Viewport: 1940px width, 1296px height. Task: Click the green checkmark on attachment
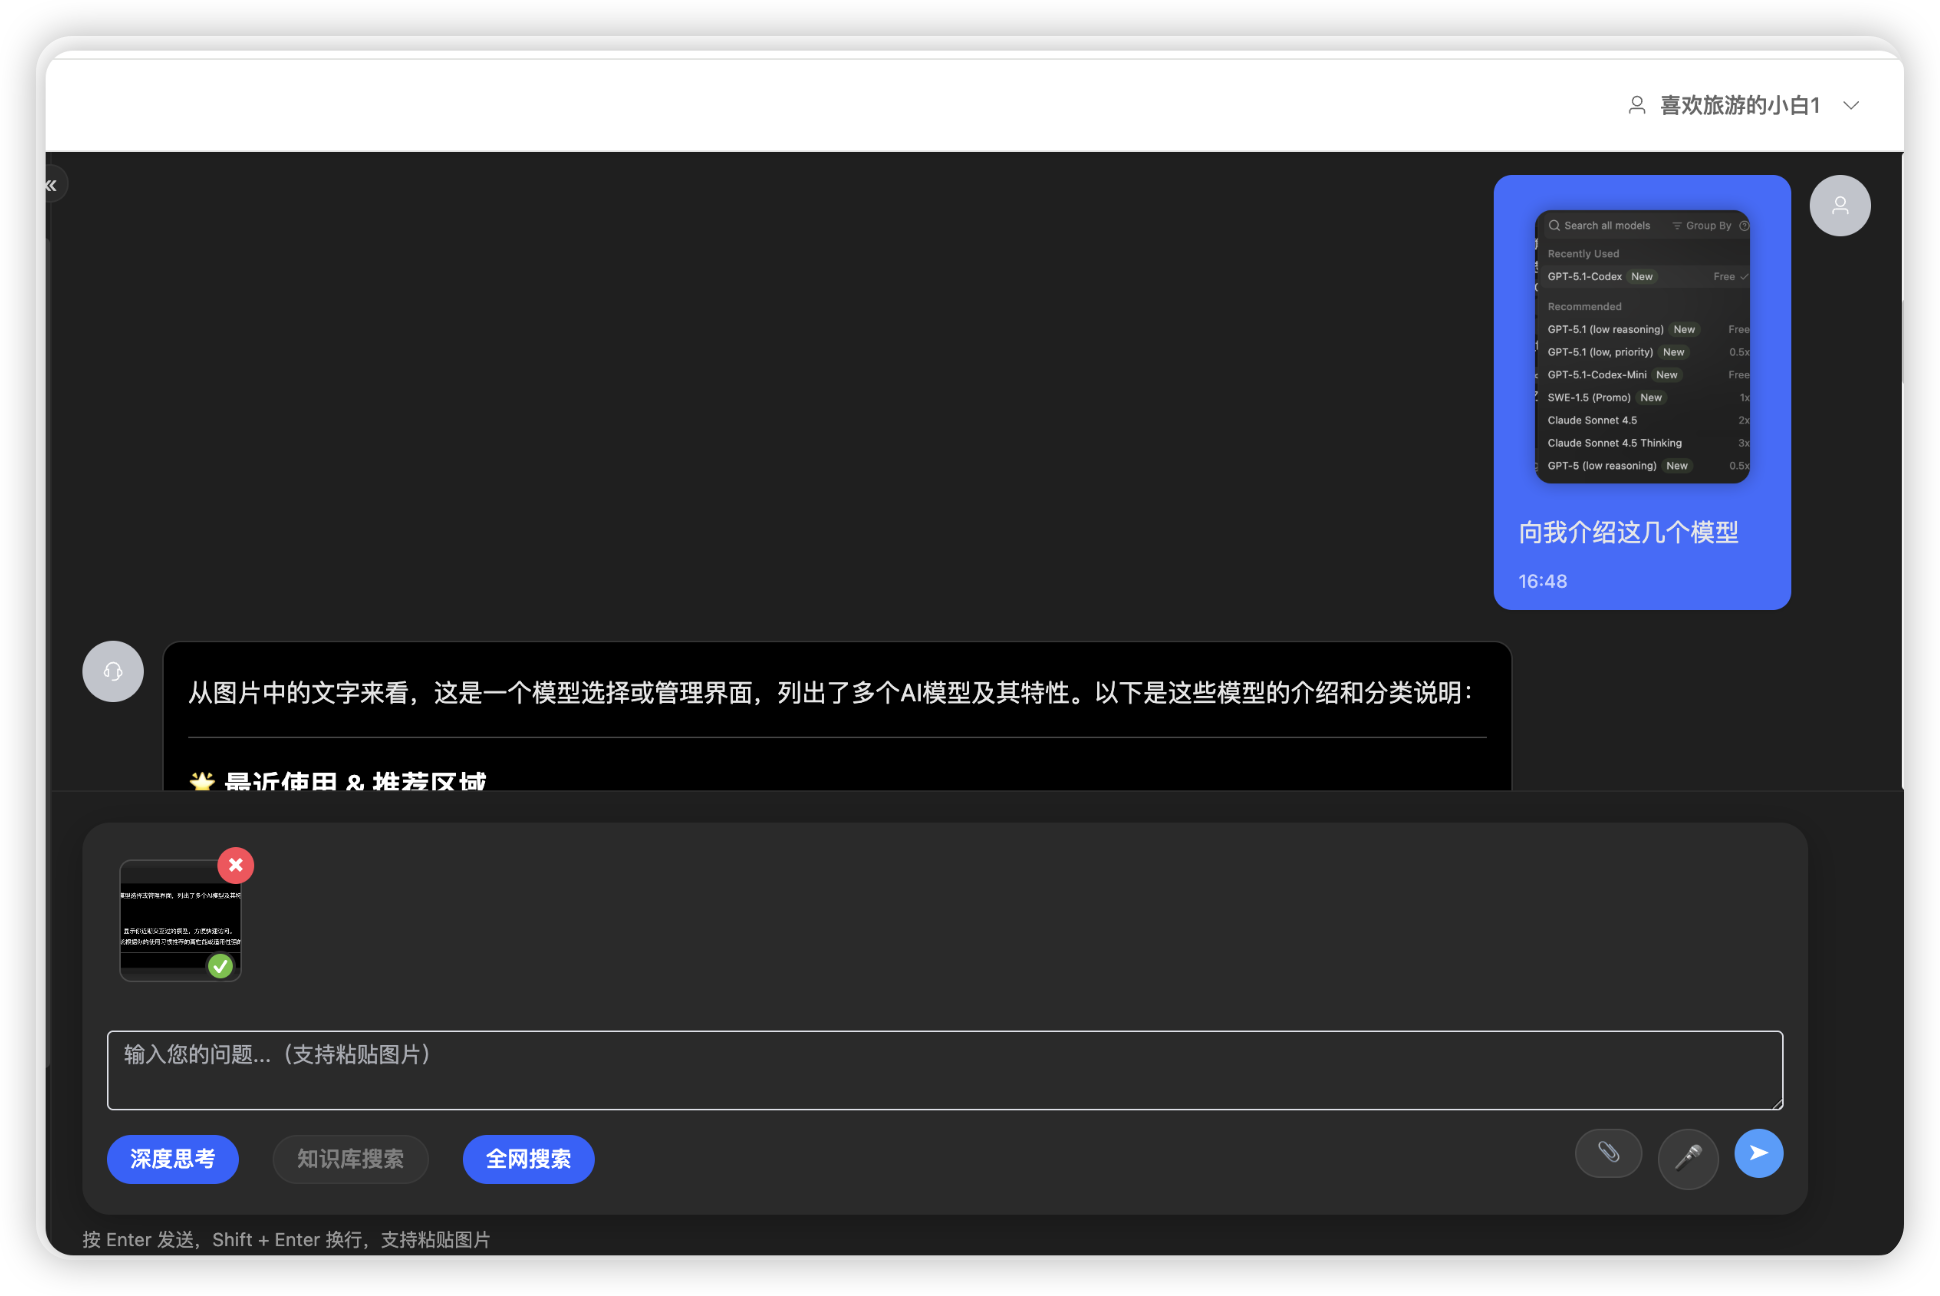tap(220, 966)
